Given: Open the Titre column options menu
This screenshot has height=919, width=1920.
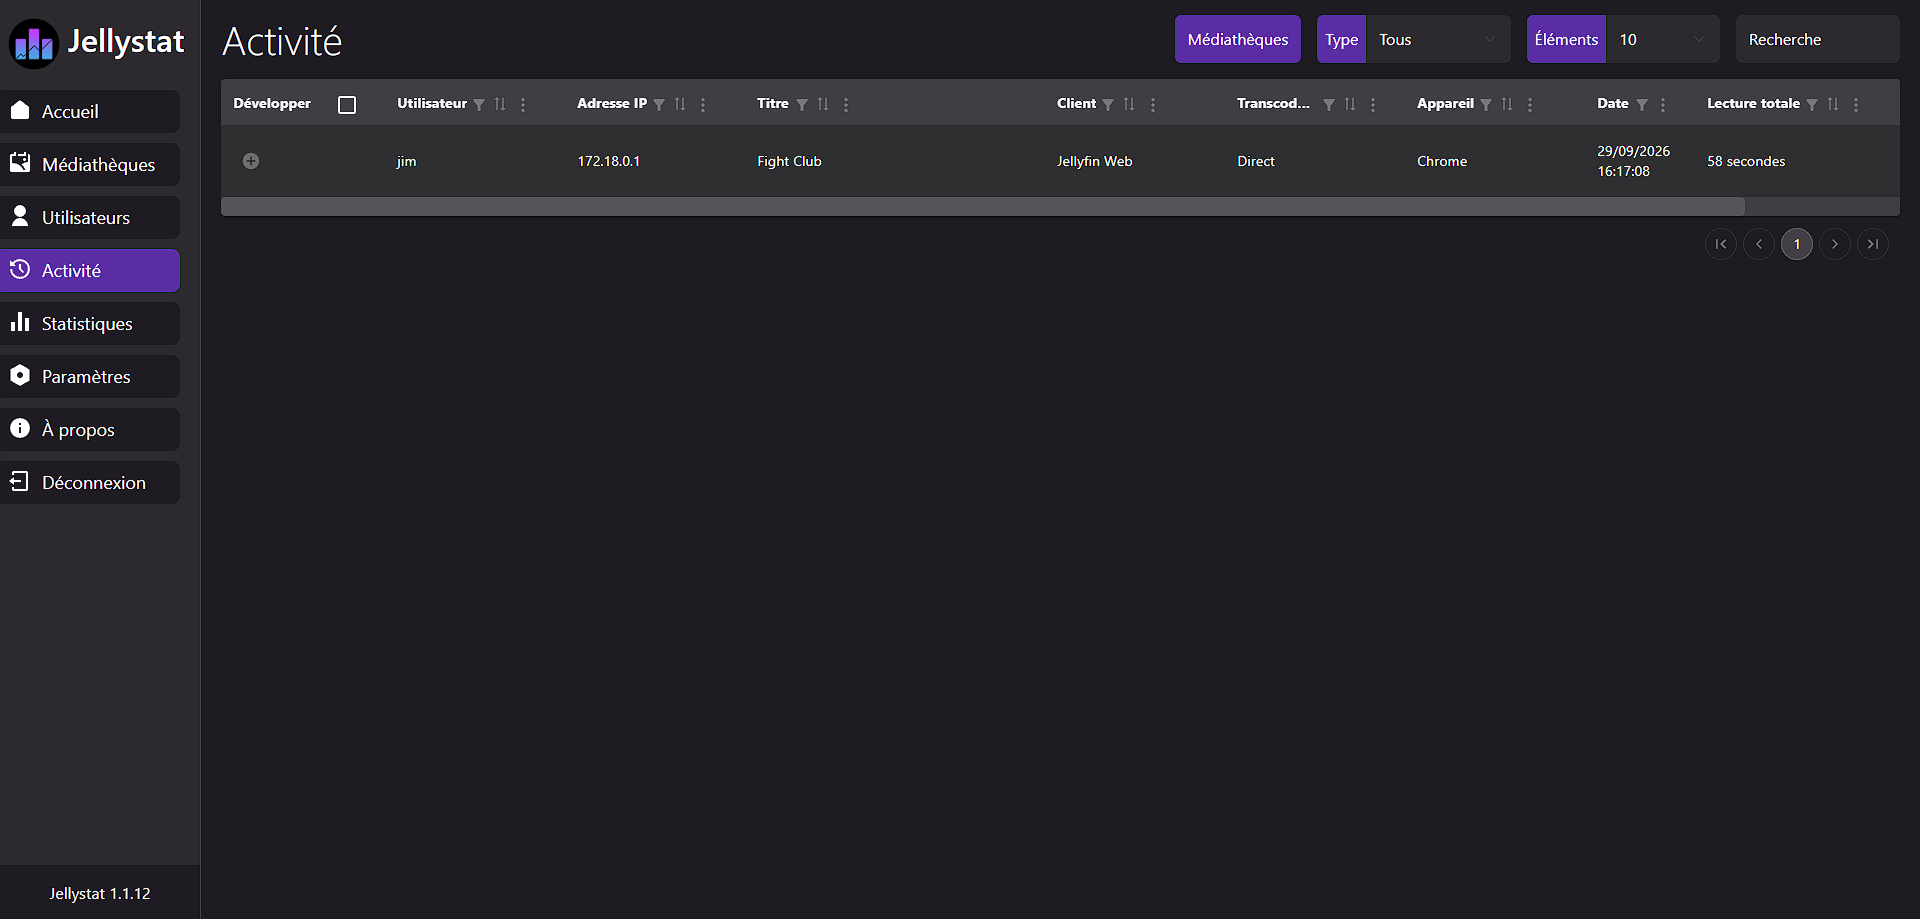Looking at the screenshot, I should pyautogui.click(x=846, y=104).
